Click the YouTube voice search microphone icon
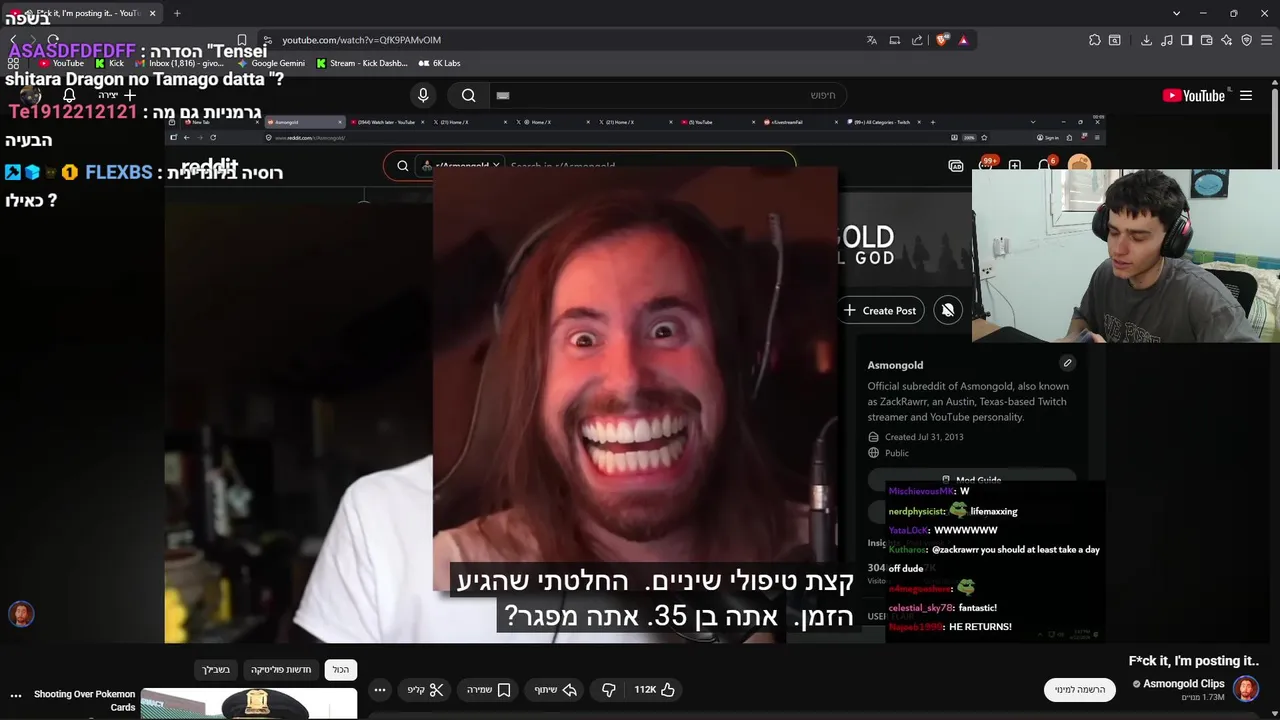 point(423,95)
